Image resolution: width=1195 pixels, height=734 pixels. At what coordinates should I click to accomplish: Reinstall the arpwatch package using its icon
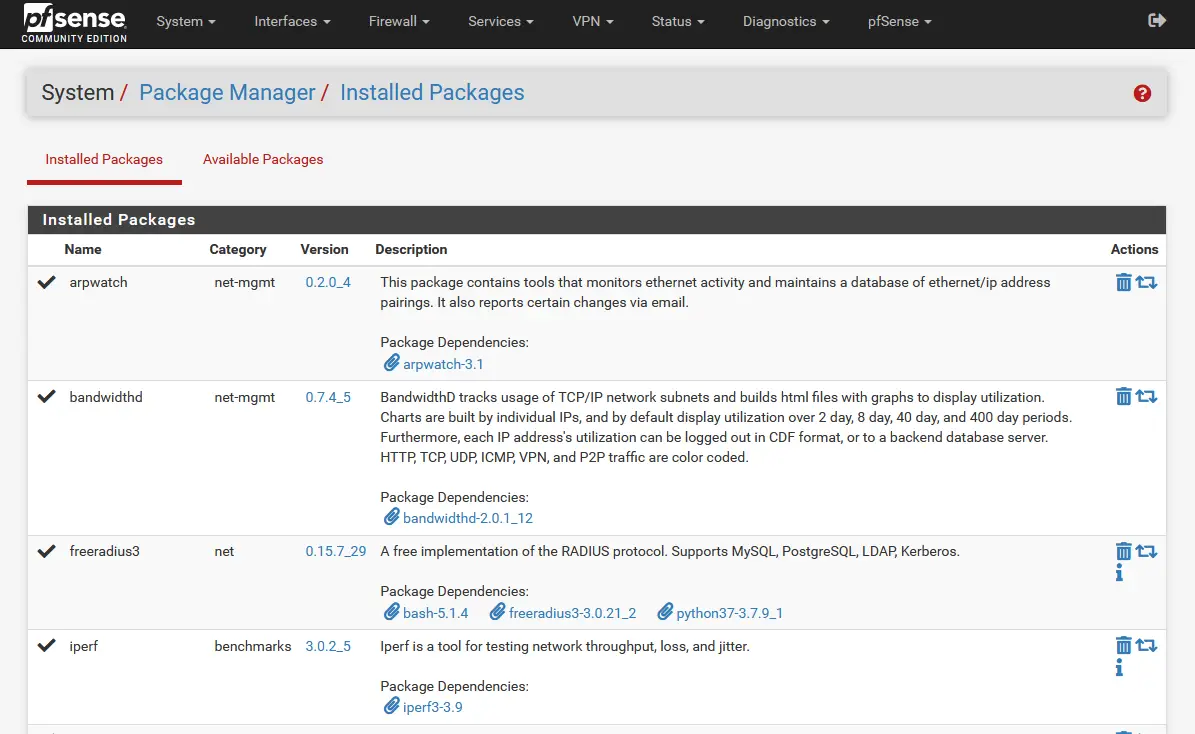1146,283
